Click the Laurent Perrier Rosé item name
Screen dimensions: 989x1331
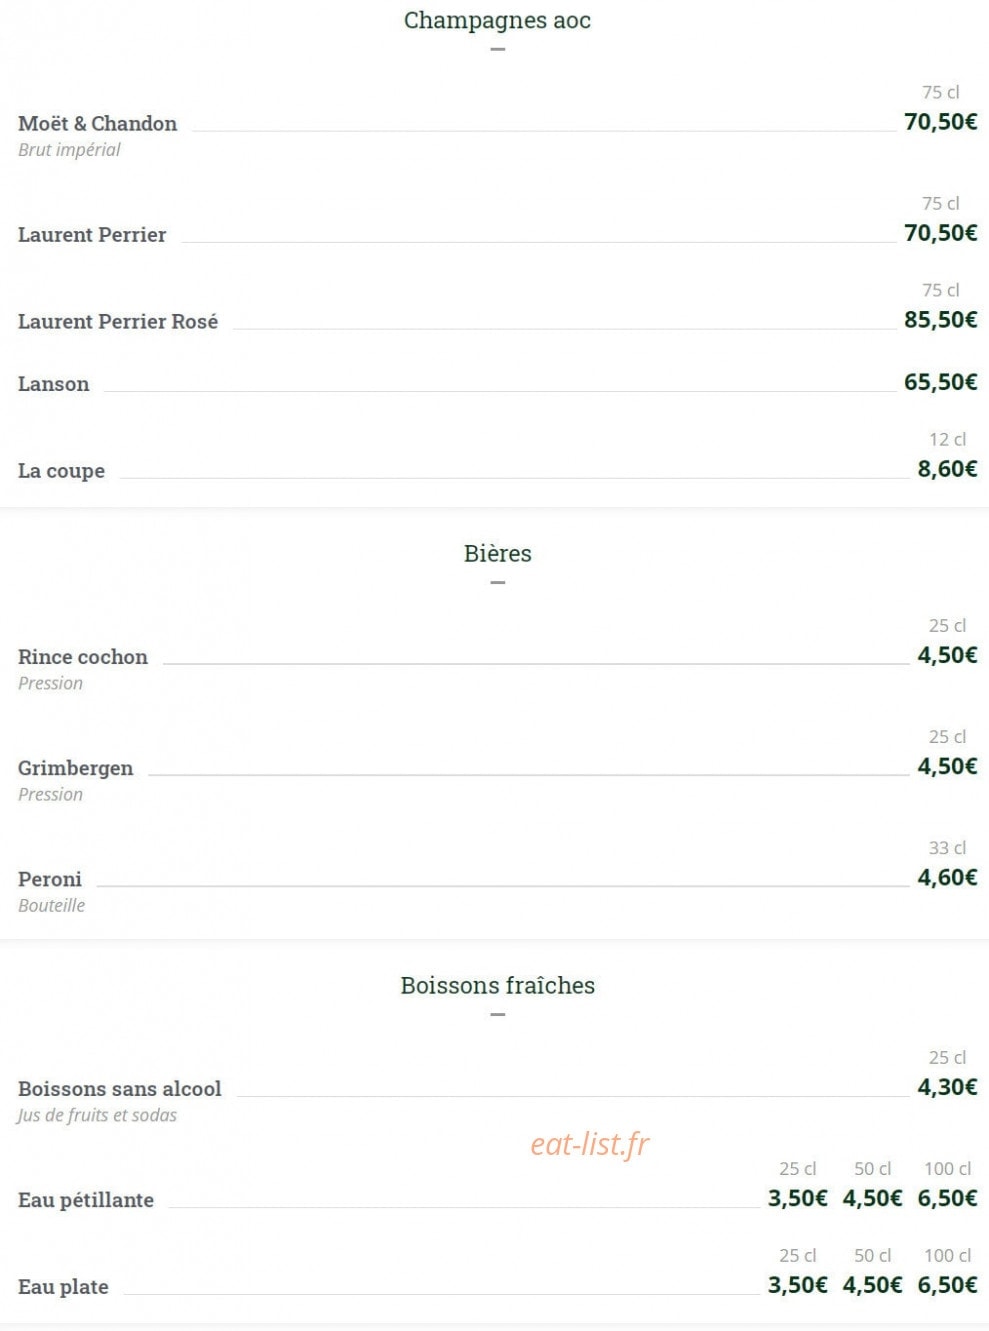coord(118,322)
